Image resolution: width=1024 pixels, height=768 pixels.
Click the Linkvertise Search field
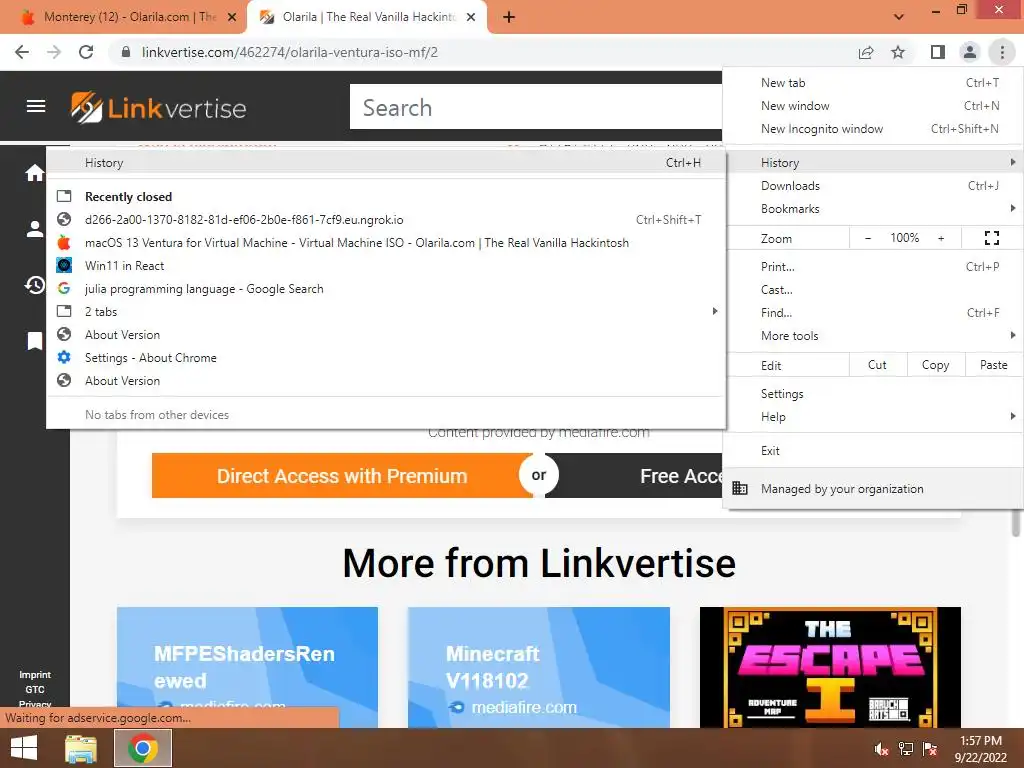click(x=536, y=107)
